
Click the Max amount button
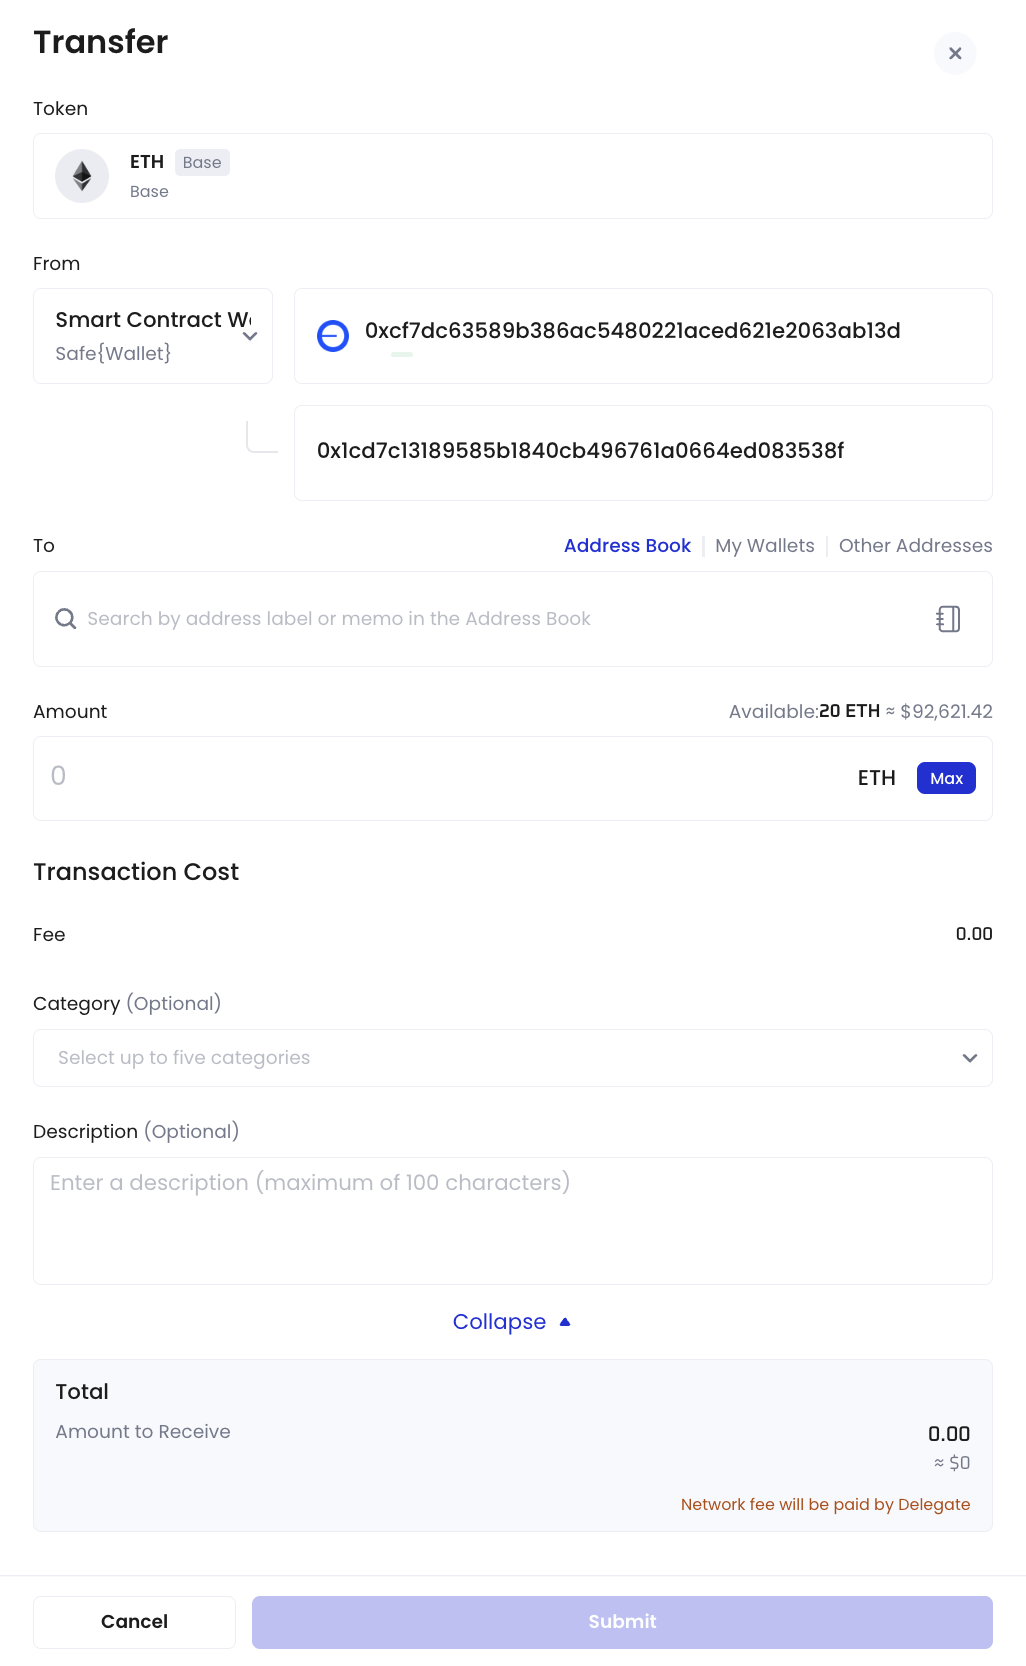point(946,778)
